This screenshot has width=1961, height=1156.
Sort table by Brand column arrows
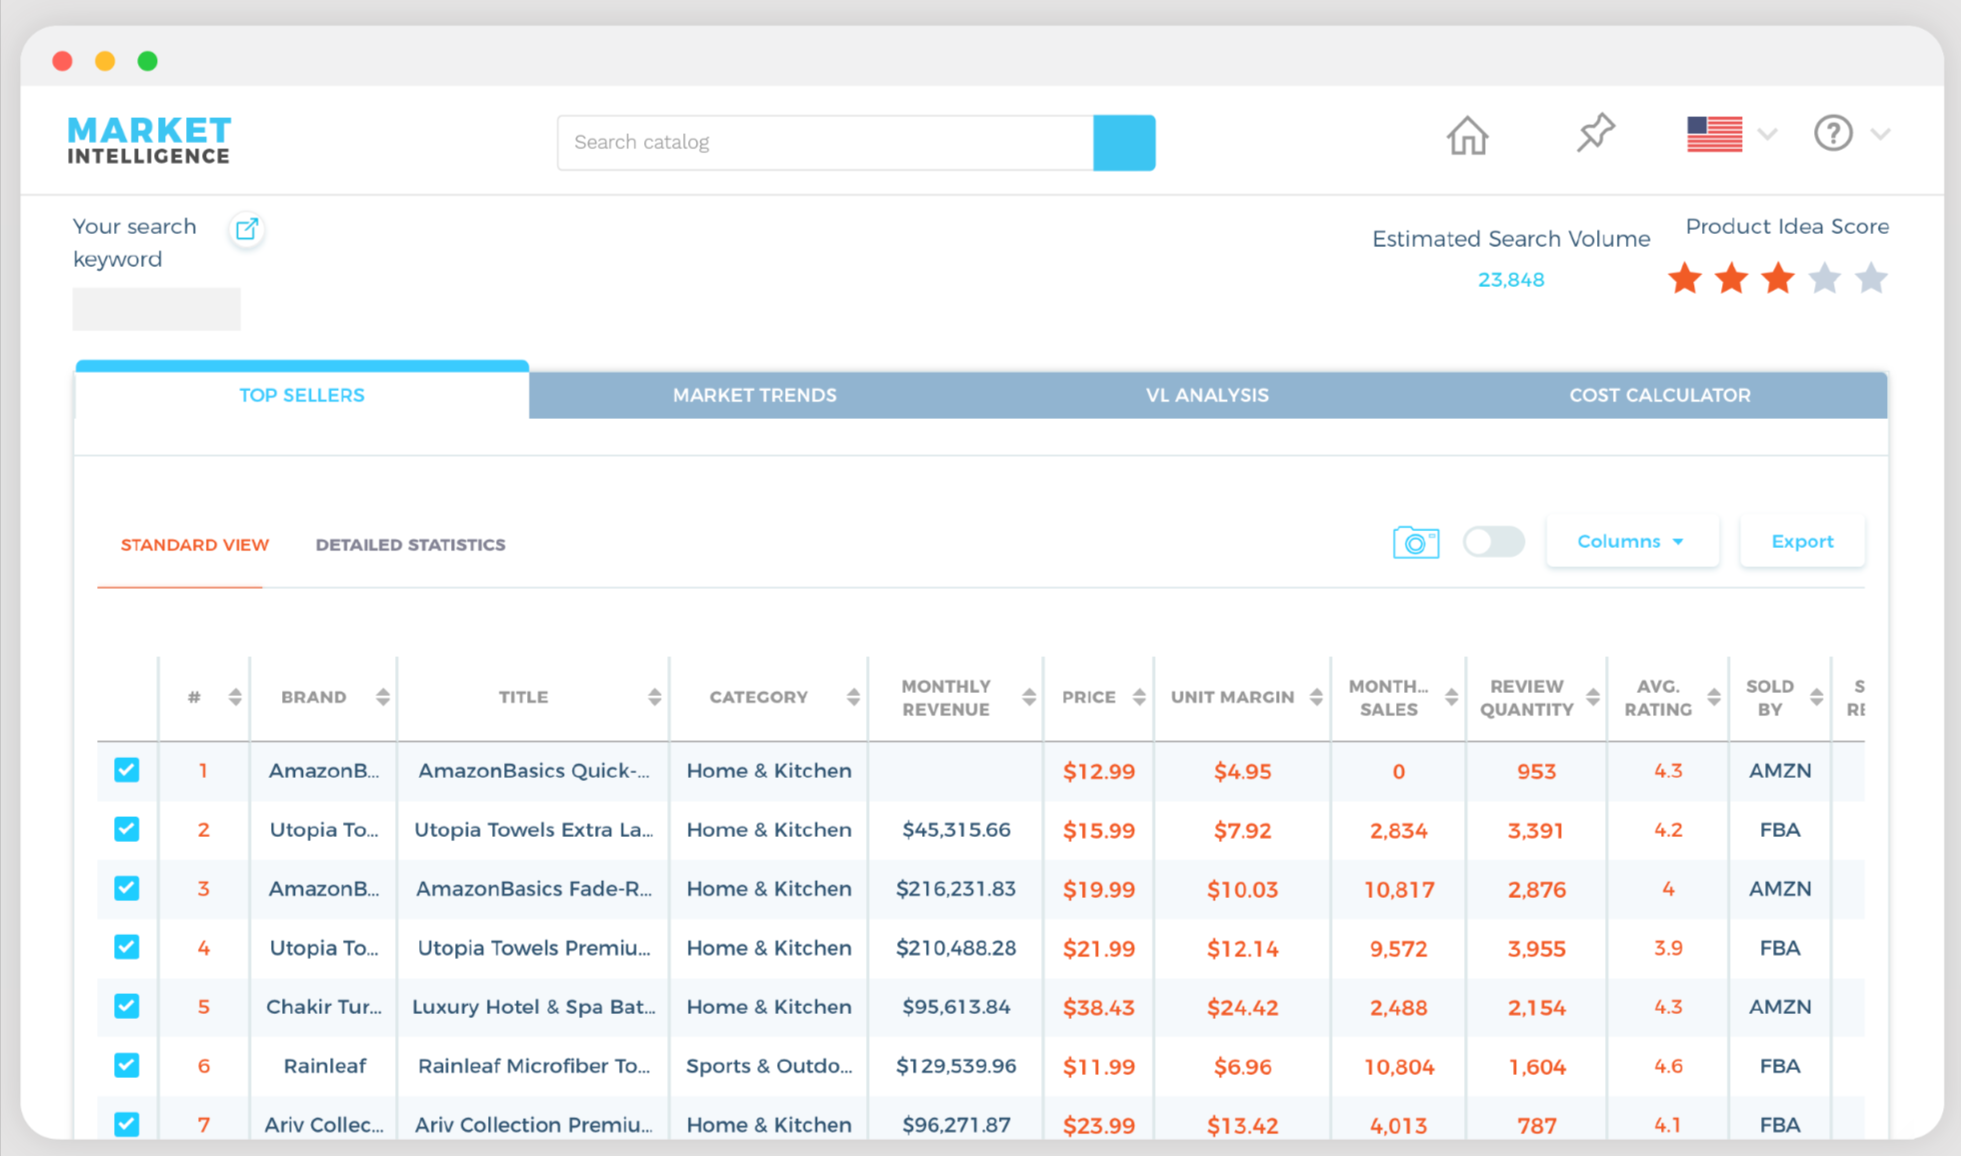coord(382,697)
